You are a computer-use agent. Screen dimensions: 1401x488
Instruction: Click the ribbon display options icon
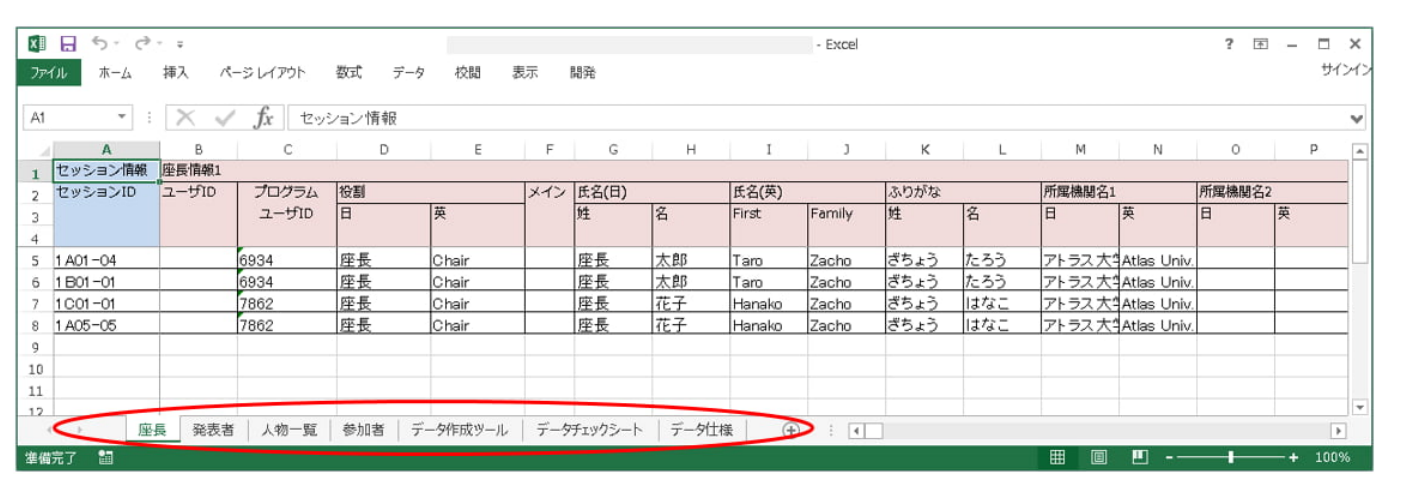[x=1261, y=44]
